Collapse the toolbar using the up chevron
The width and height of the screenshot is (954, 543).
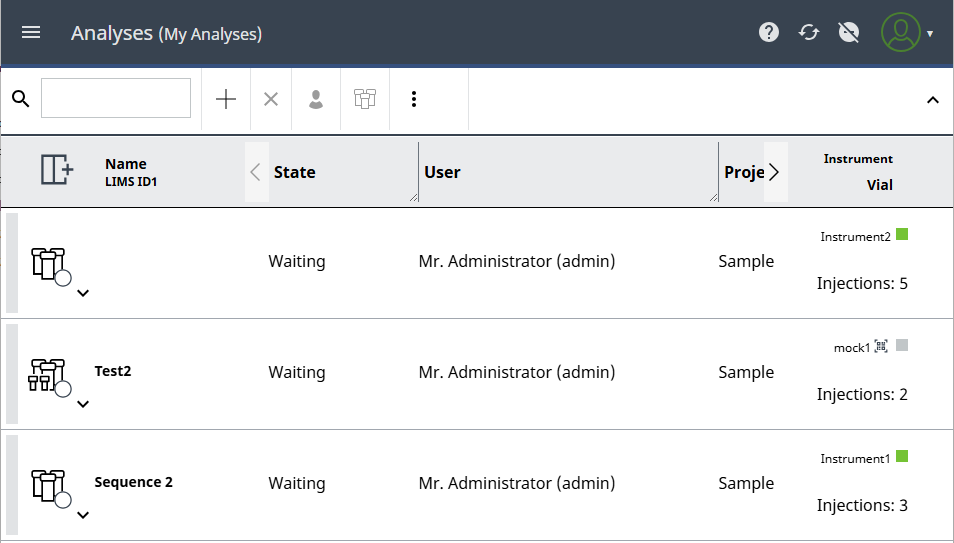(x=932, y=100)
